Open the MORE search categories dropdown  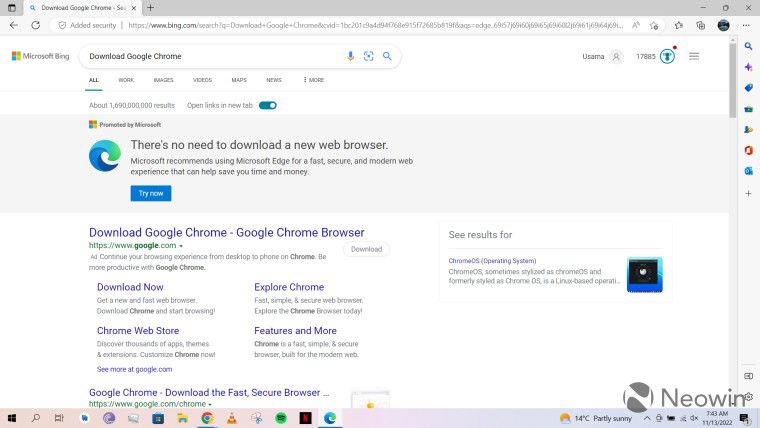pyautogui.click(x=314, y=80)
